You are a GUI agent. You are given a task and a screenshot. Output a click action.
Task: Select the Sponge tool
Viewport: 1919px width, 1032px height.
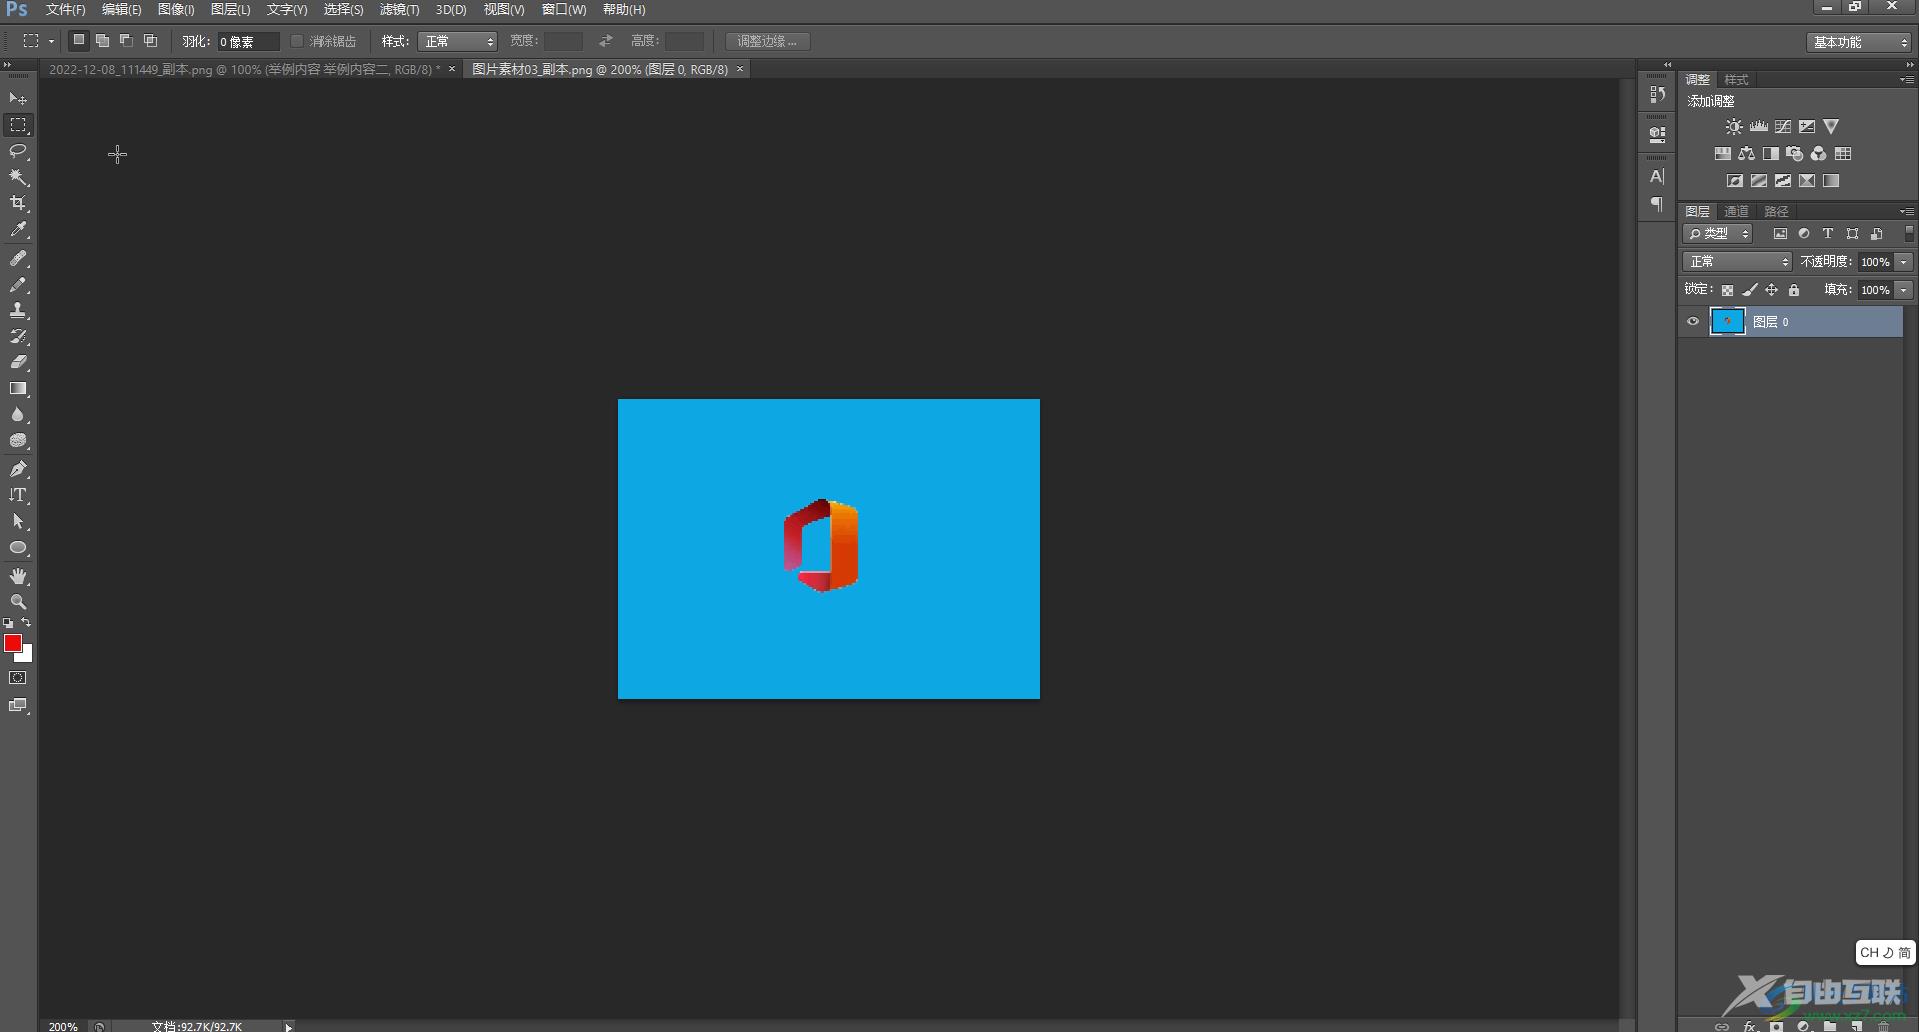(x=18, y=441)
